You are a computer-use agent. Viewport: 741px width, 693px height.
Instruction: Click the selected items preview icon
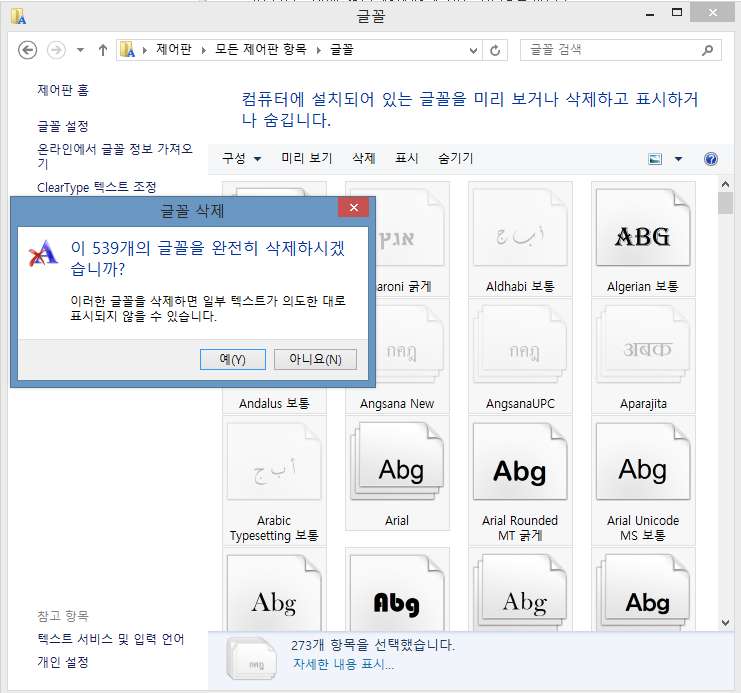click(251, 658)
